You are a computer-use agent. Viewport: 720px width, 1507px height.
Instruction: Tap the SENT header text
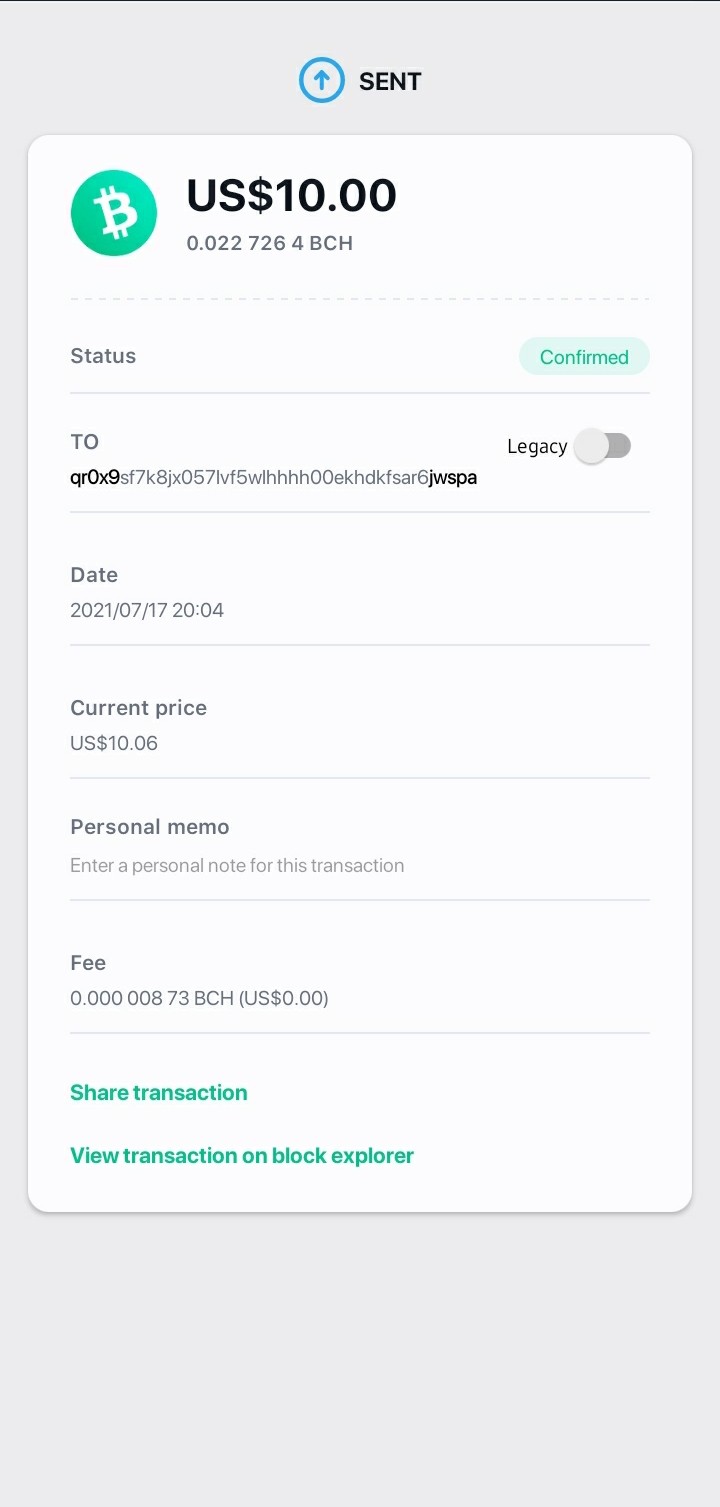pyautogui.click(x=390, y=81)
